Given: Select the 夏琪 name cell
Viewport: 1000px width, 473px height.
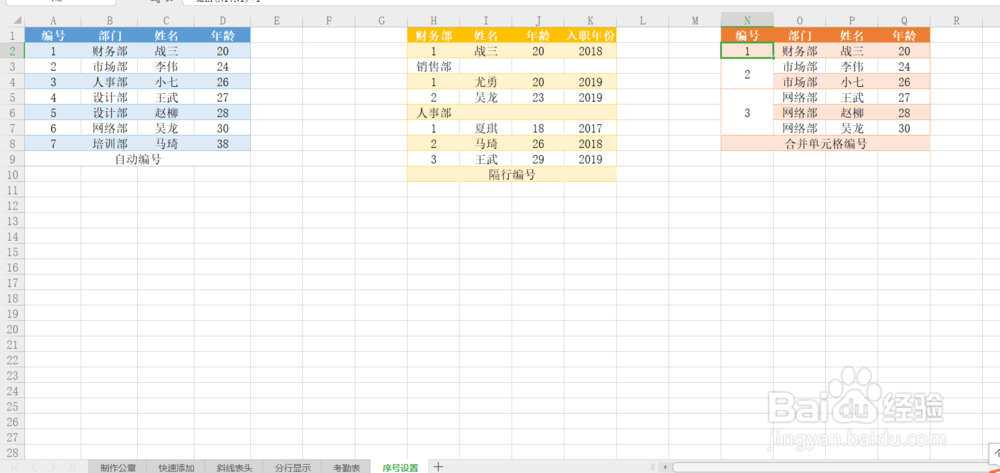Looking at the screenshot, I should 485,128.
